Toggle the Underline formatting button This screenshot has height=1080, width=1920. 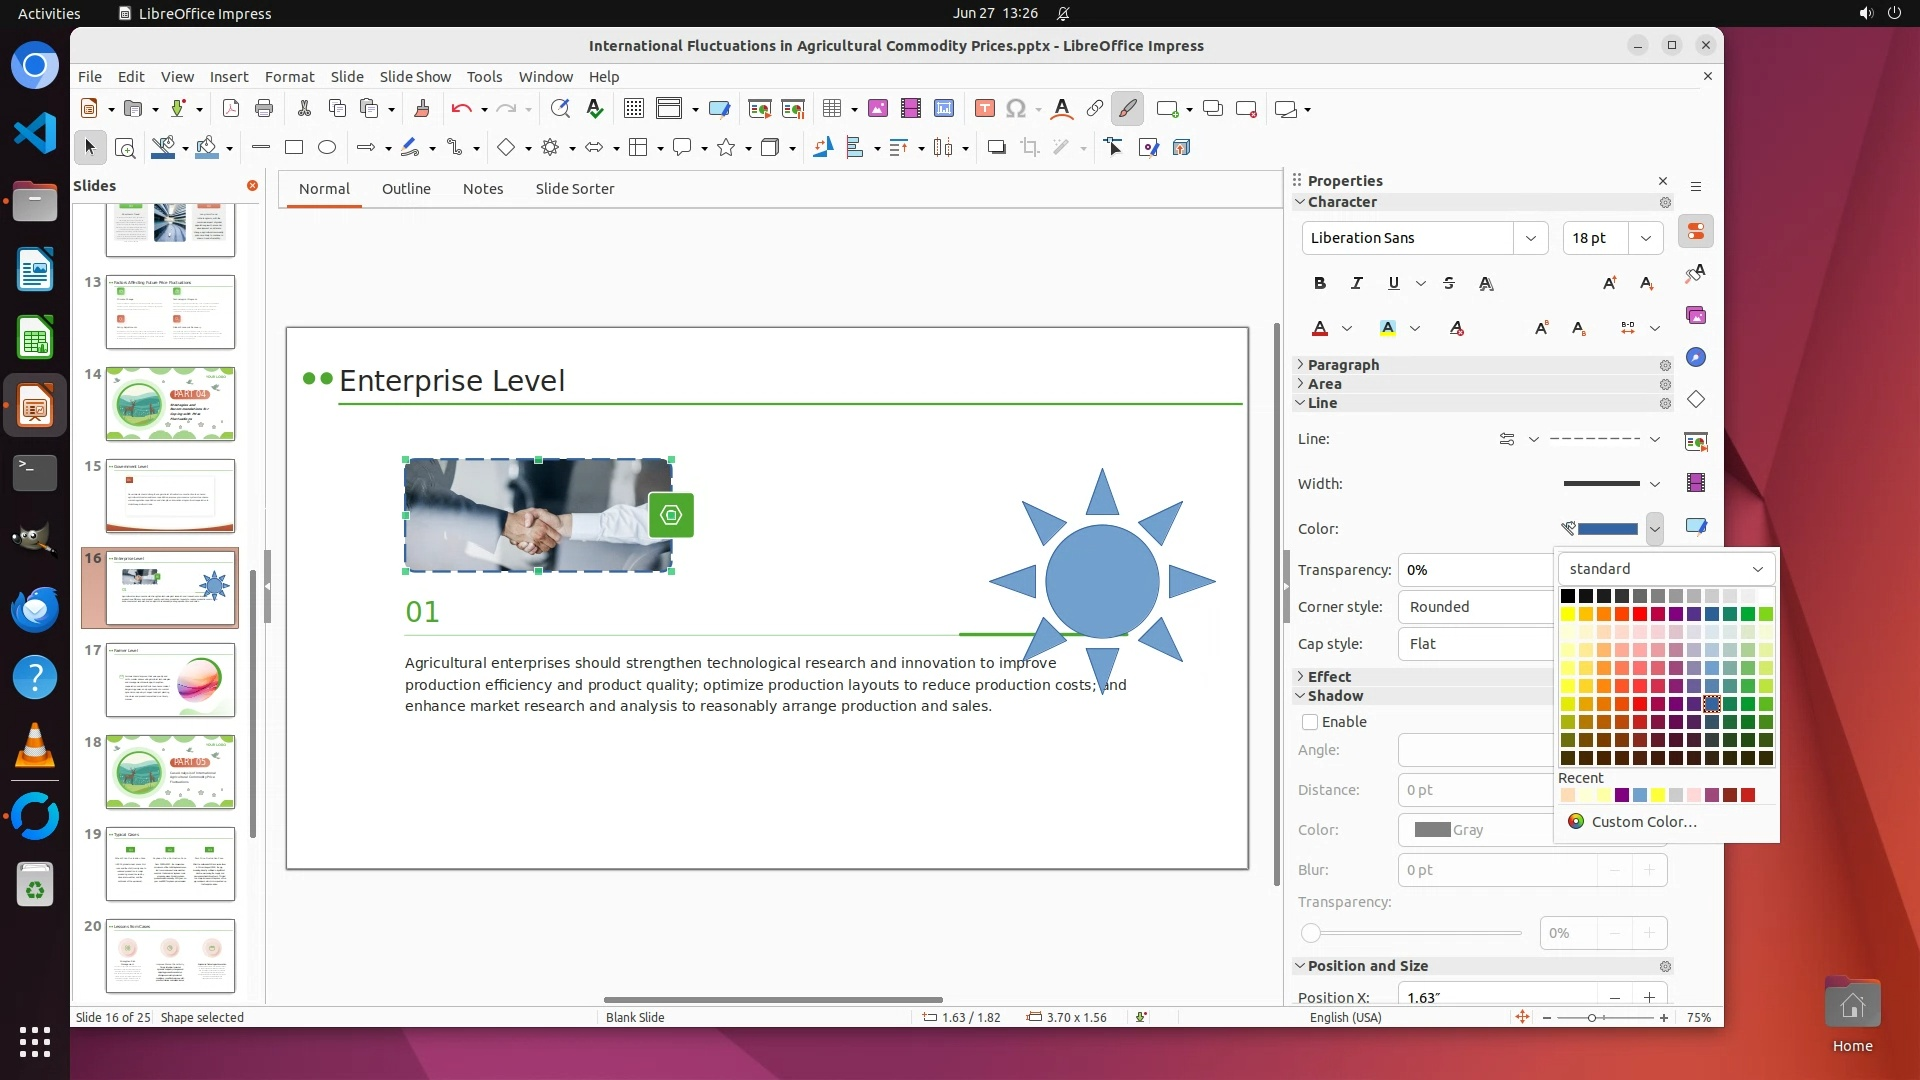coord(1393,283)
